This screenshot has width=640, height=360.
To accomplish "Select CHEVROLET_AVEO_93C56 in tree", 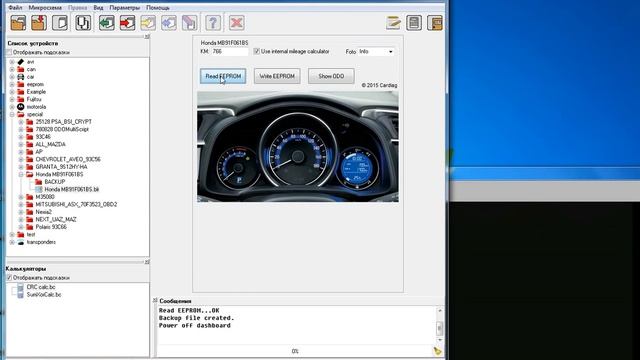I will coord(68,159).
